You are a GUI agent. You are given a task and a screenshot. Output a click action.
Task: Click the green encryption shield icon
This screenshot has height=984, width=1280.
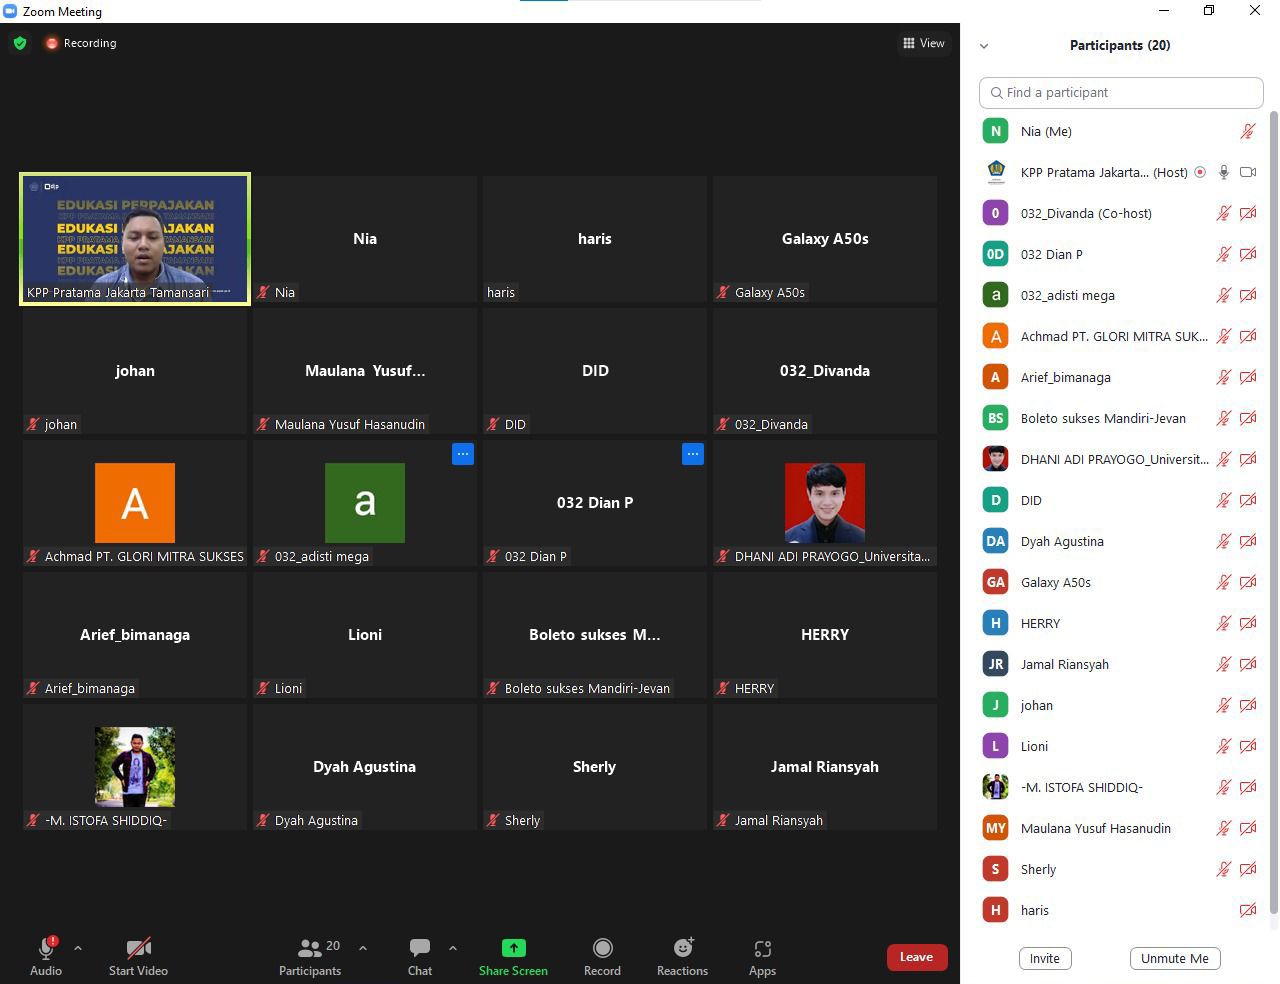point(20,43)
